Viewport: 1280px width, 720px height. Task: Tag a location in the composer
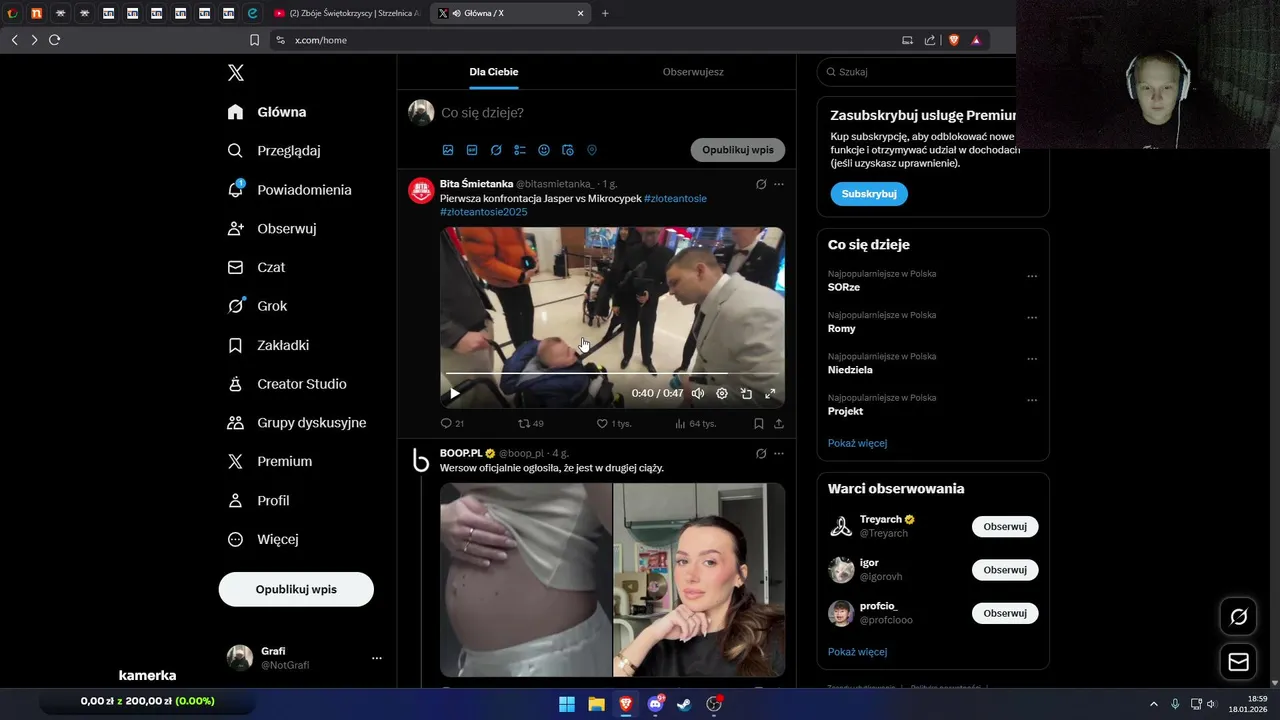tap(592, 150)
